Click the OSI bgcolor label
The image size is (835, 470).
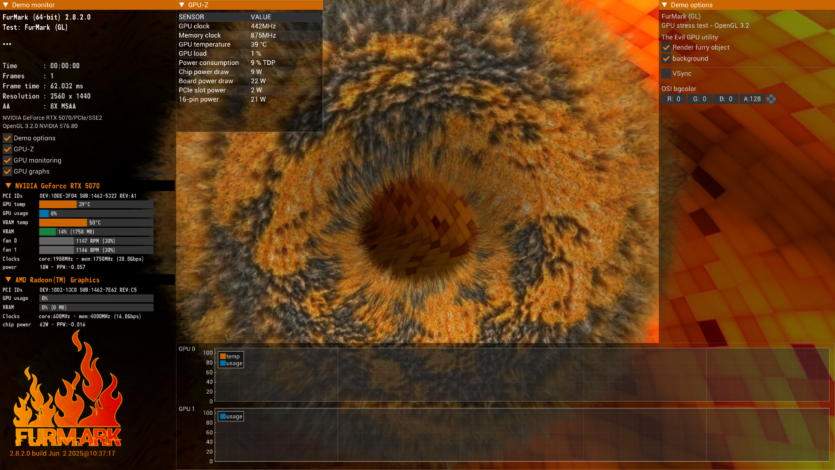tap(678, 89)
